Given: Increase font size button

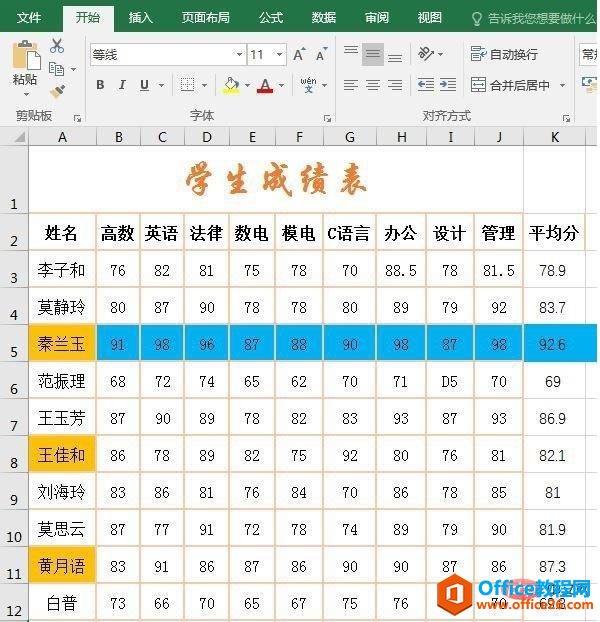Looking at the screenshot, I should (299, 54).
